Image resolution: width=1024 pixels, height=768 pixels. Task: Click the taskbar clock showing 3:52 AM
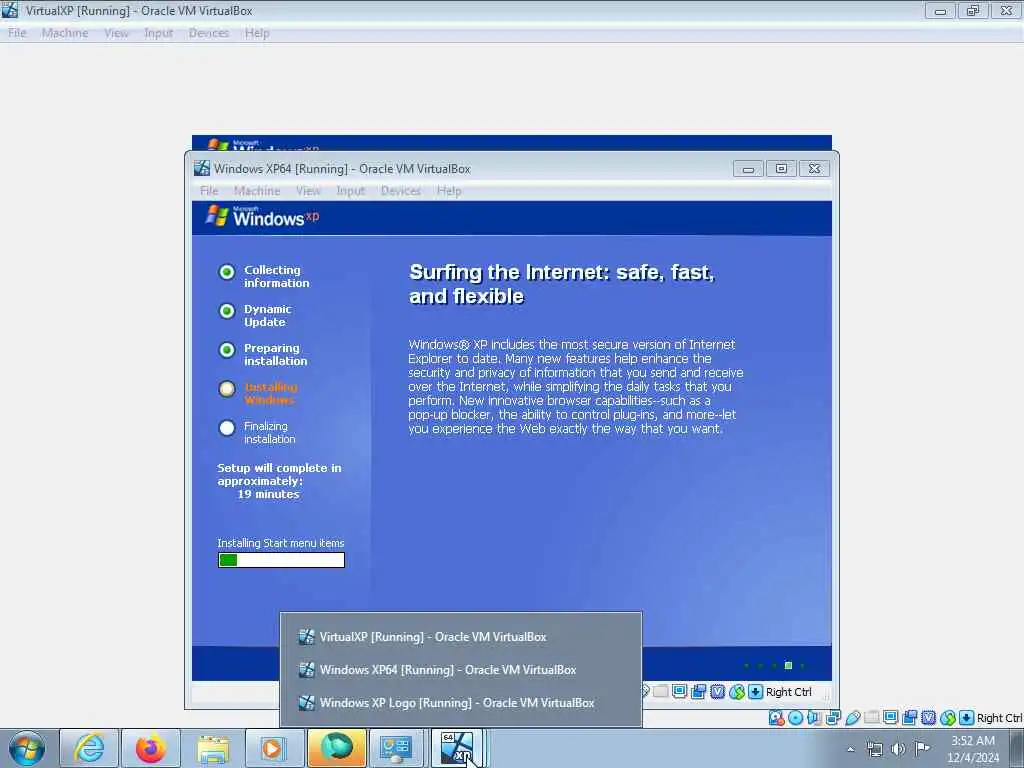click(x=973, y=749)
